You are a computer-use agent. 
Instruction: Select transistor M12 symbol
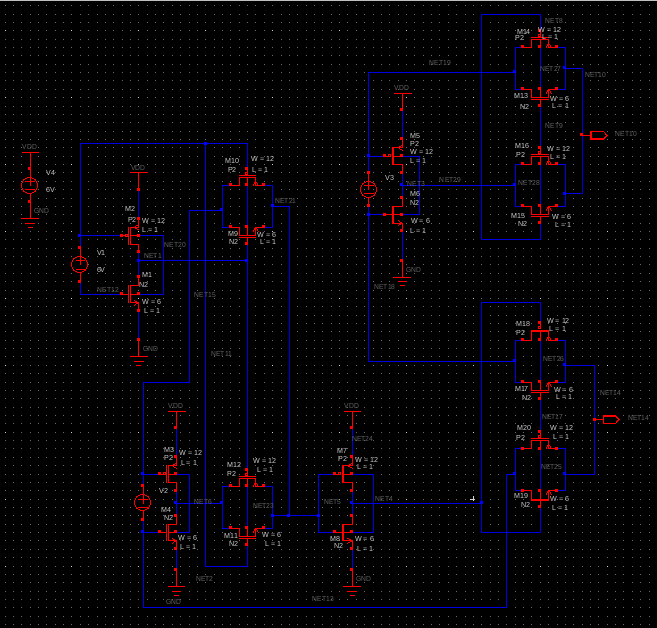tap(247, 479)
